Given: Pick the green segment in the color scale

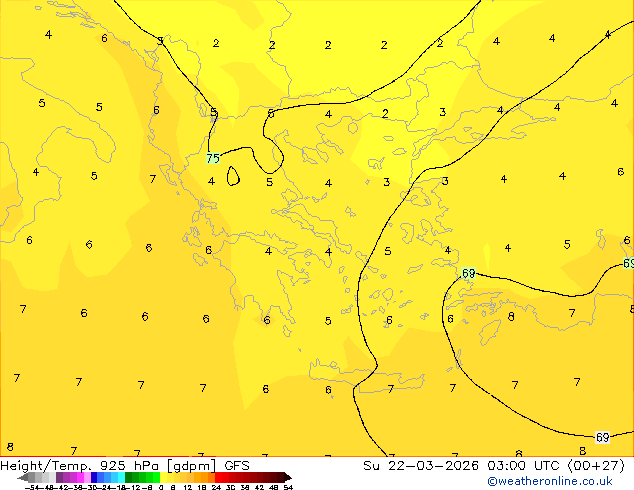Looking at the screenshot, I should (138, 477).
